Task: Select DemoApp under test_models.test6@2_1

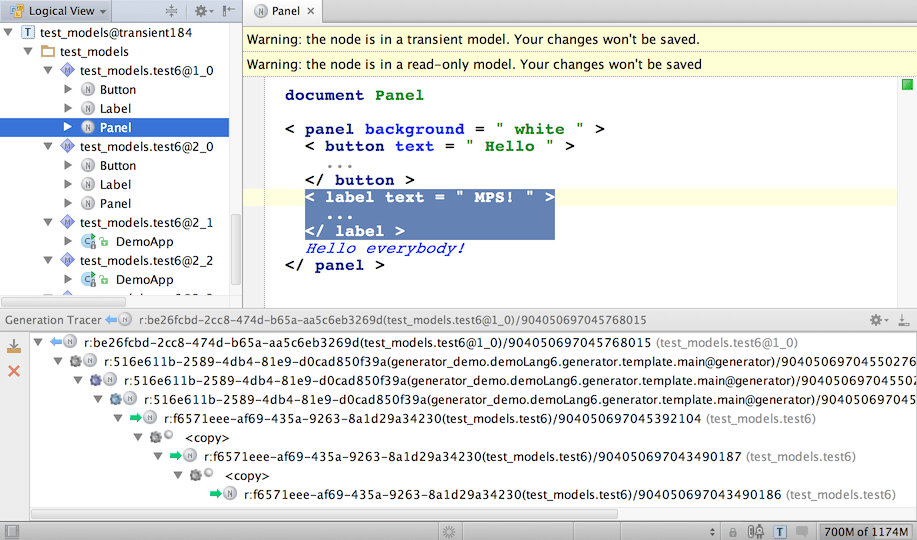Action: click(x=144, y=242)
